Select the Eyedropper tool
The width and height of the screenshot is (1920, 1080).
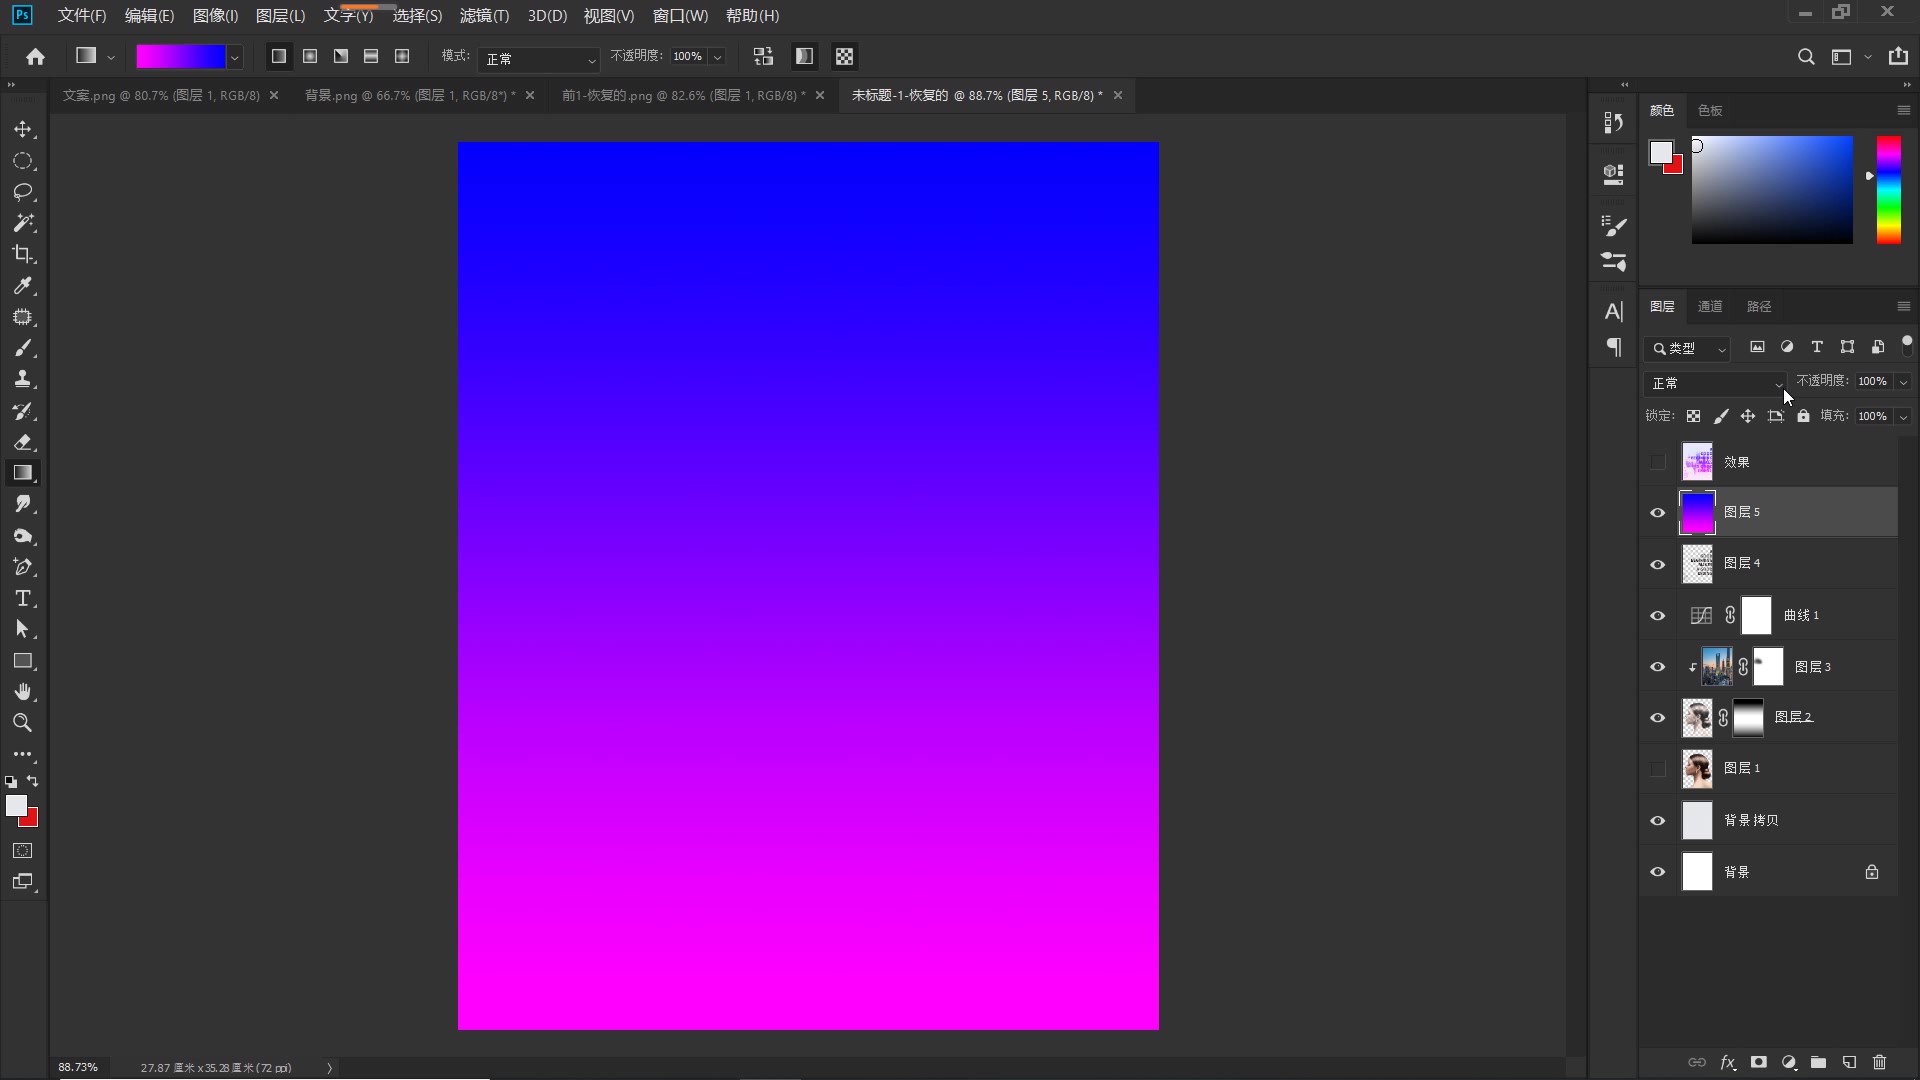[23, 286]
